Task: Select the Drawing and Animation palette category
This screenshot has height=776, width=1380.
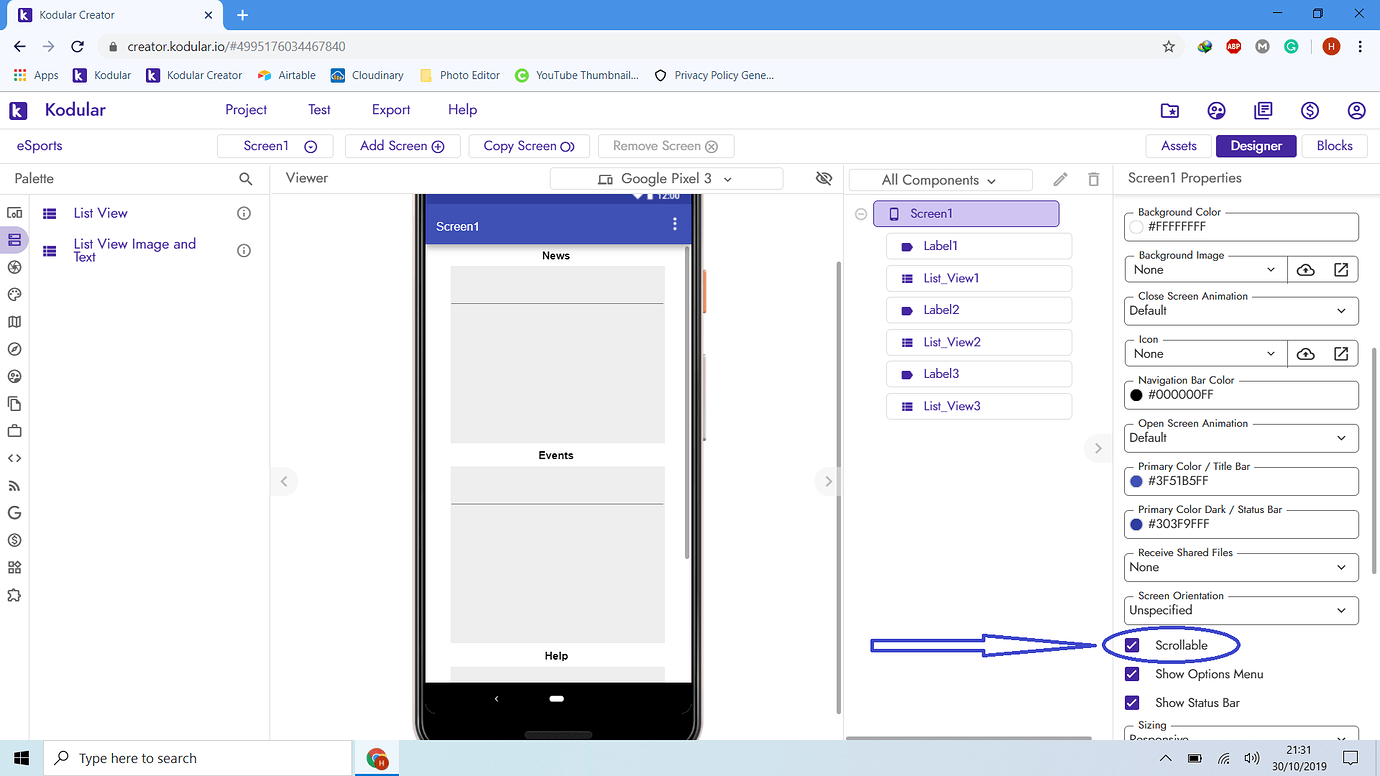Action: (14, 294)
